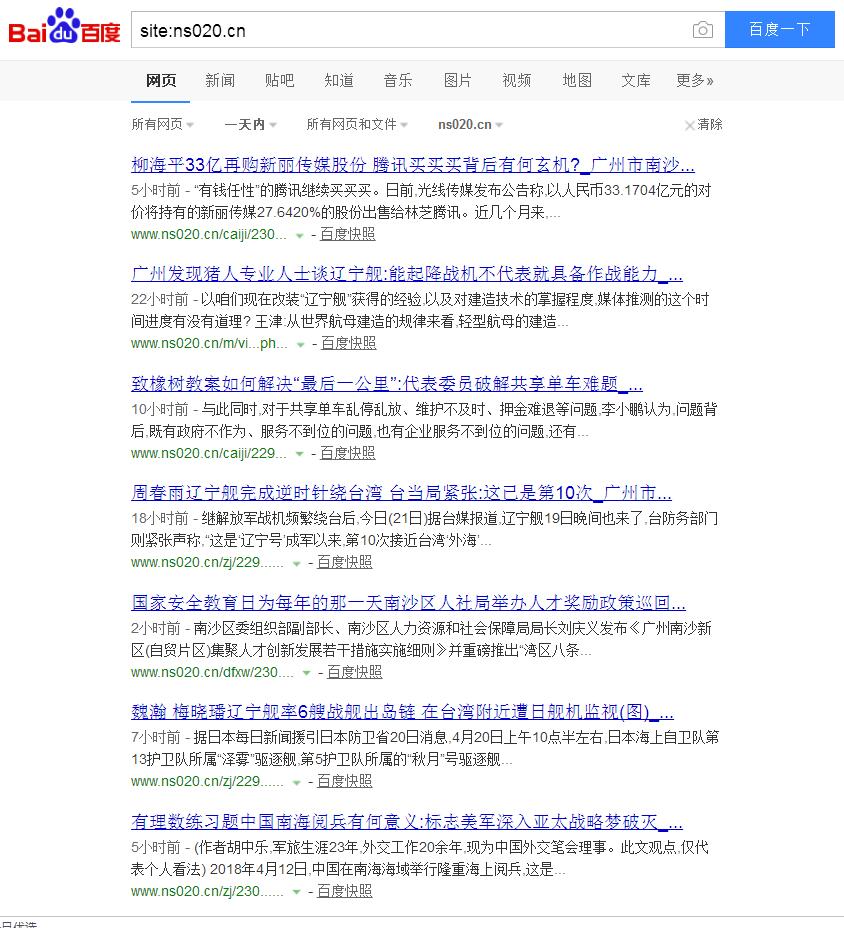Open the 文库 tab
The image size is (844, 928).
point(636,80)
